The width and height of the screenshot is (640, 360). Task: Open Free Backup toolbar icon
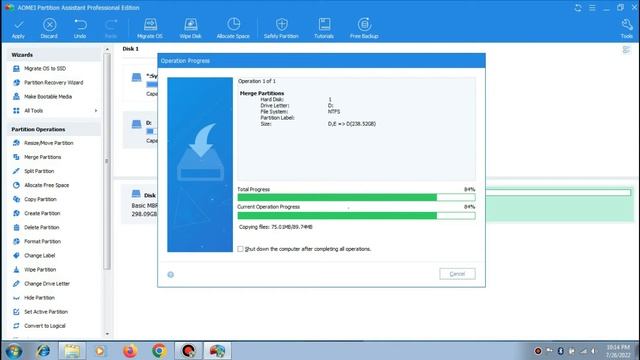364,28
